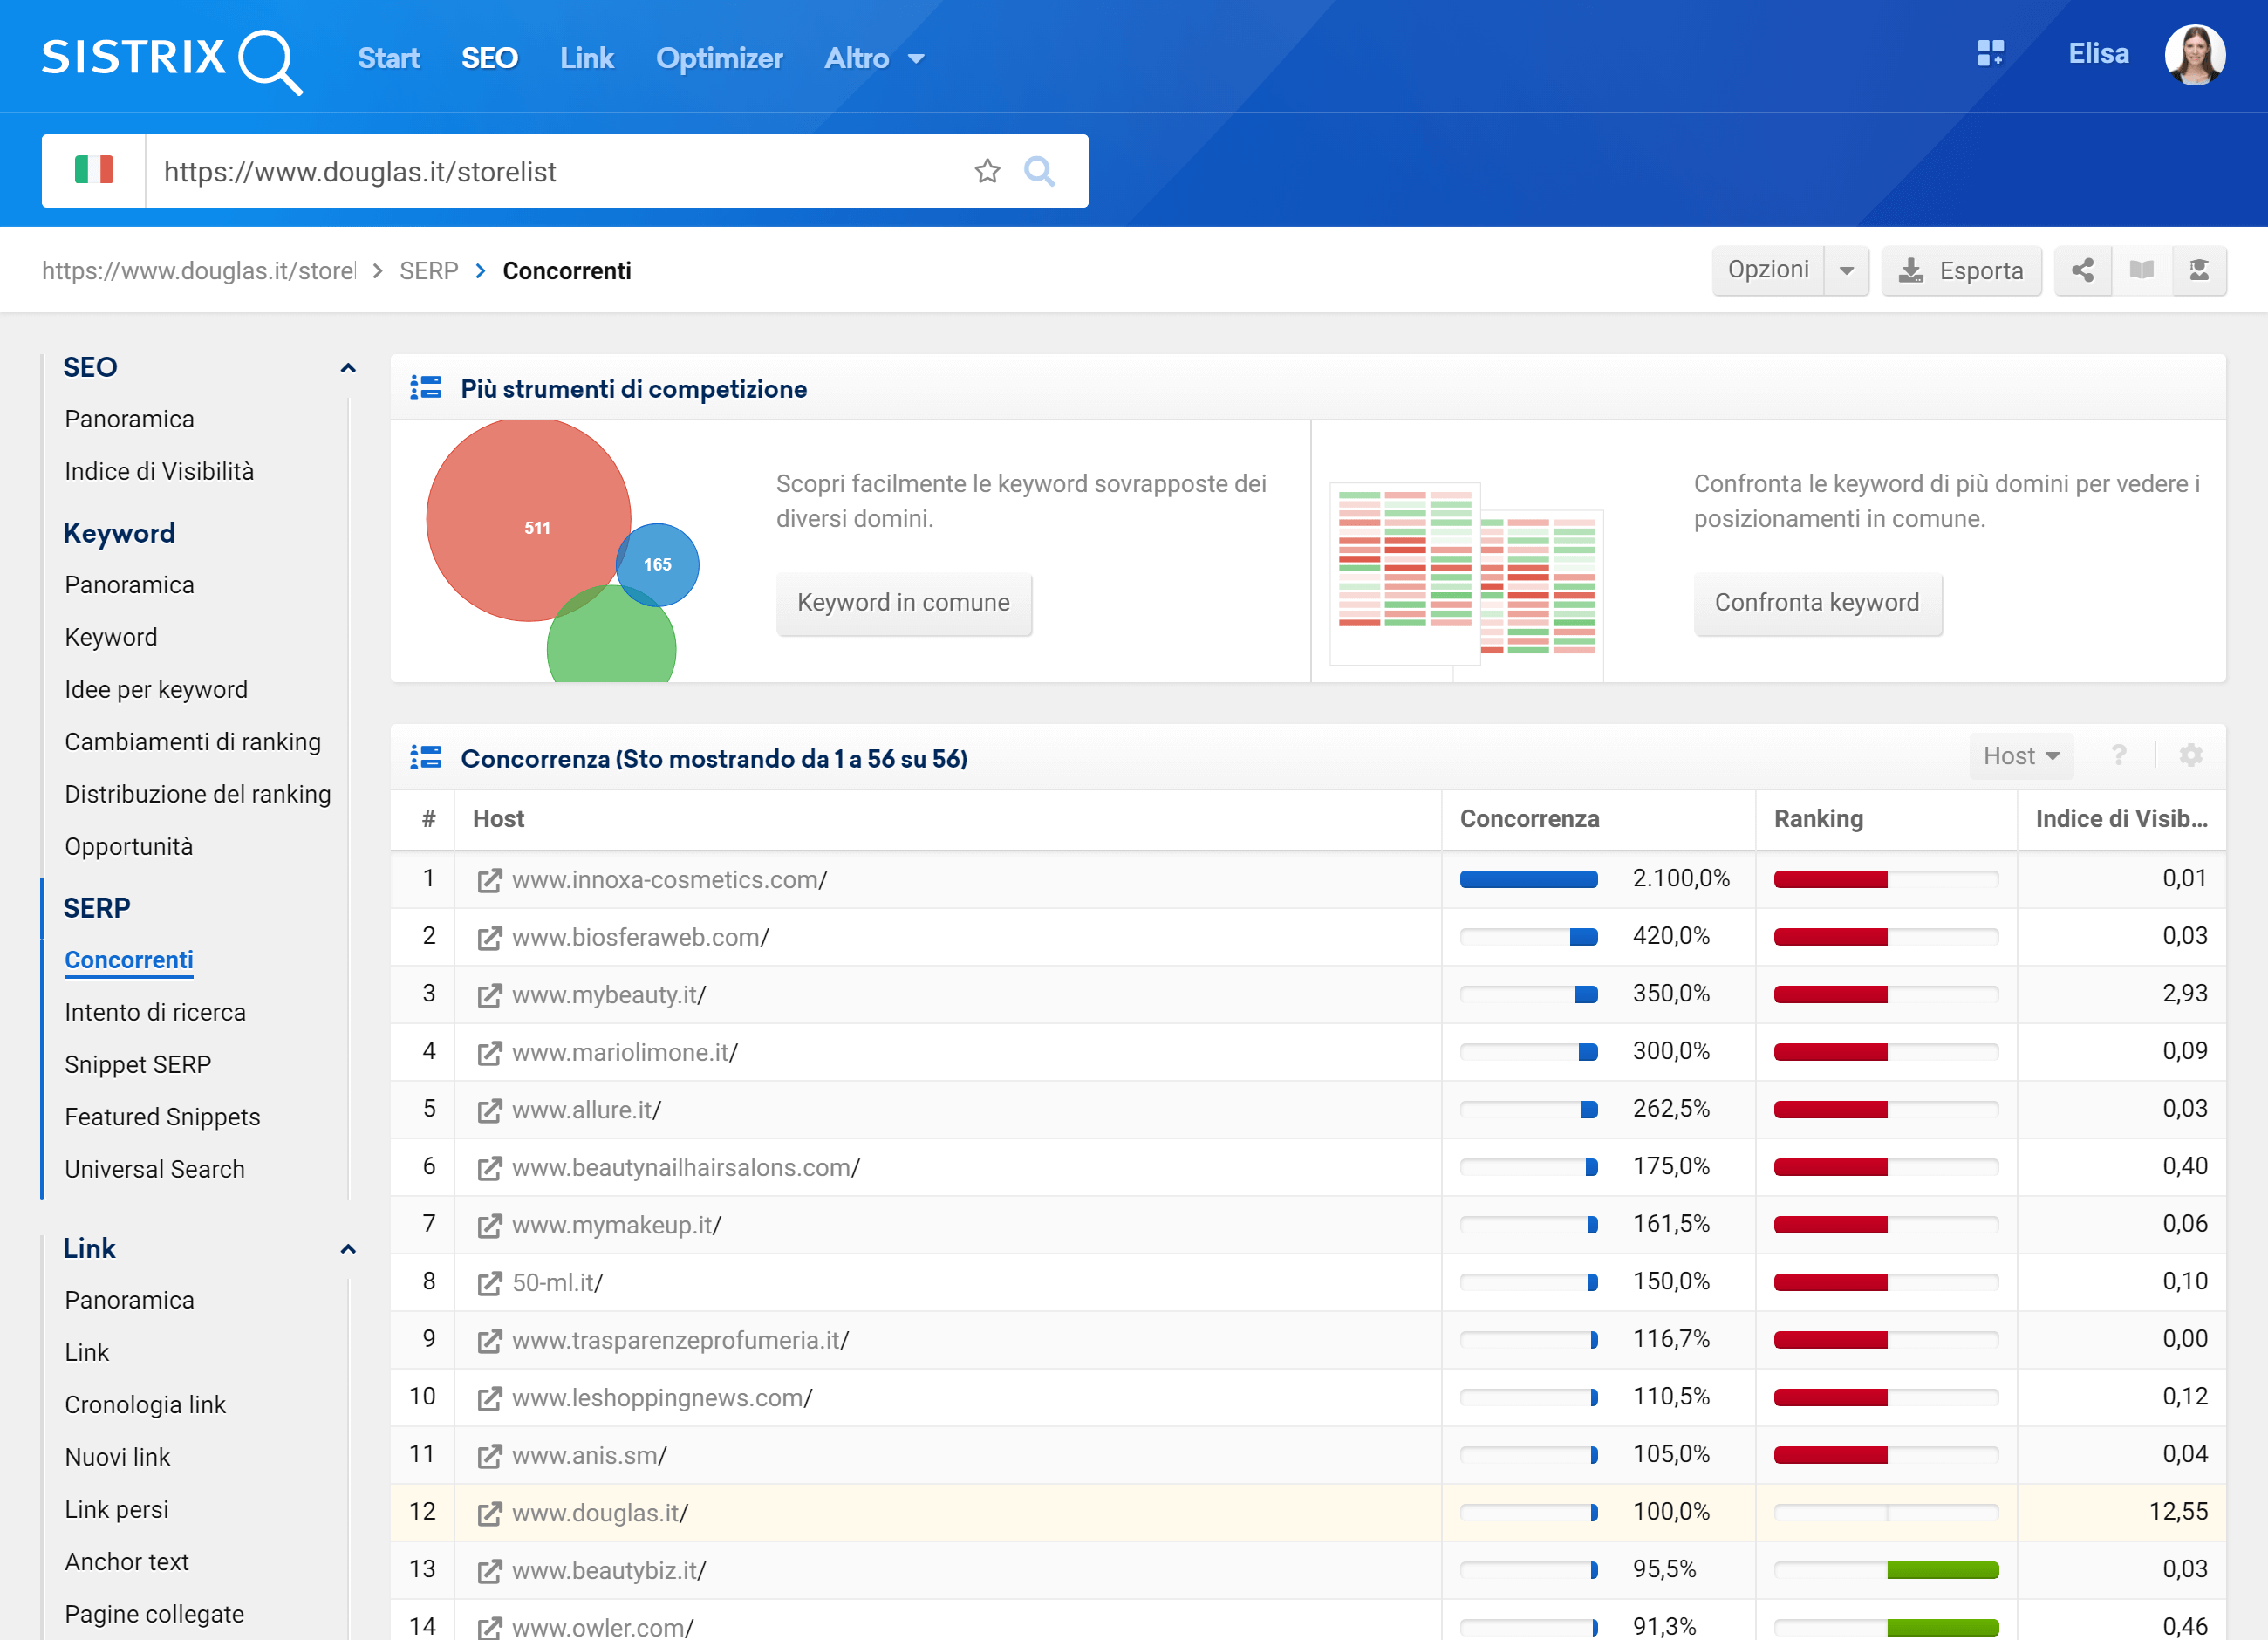Click list icon beside Concorrenza heading
Image resolution: width=2268 pixels, height=1640 pixels.
coord(426,758)
